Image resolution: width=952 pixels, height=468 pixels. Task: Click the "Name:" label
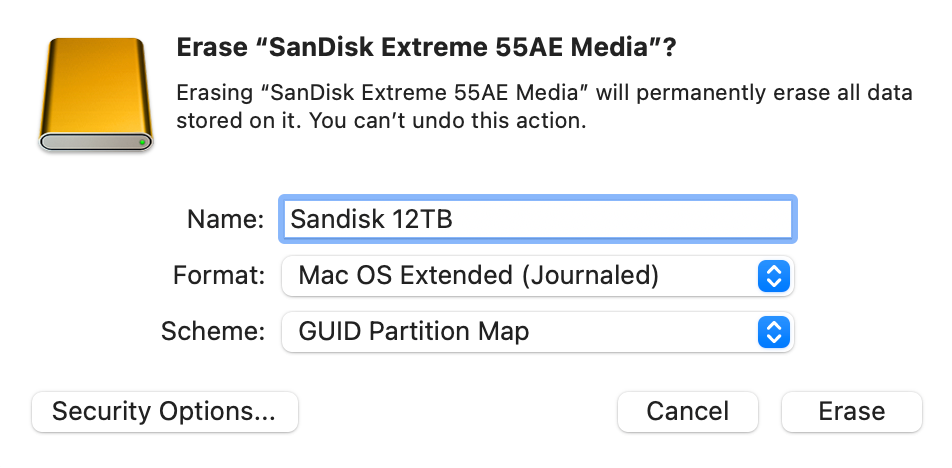coord(226,219)
